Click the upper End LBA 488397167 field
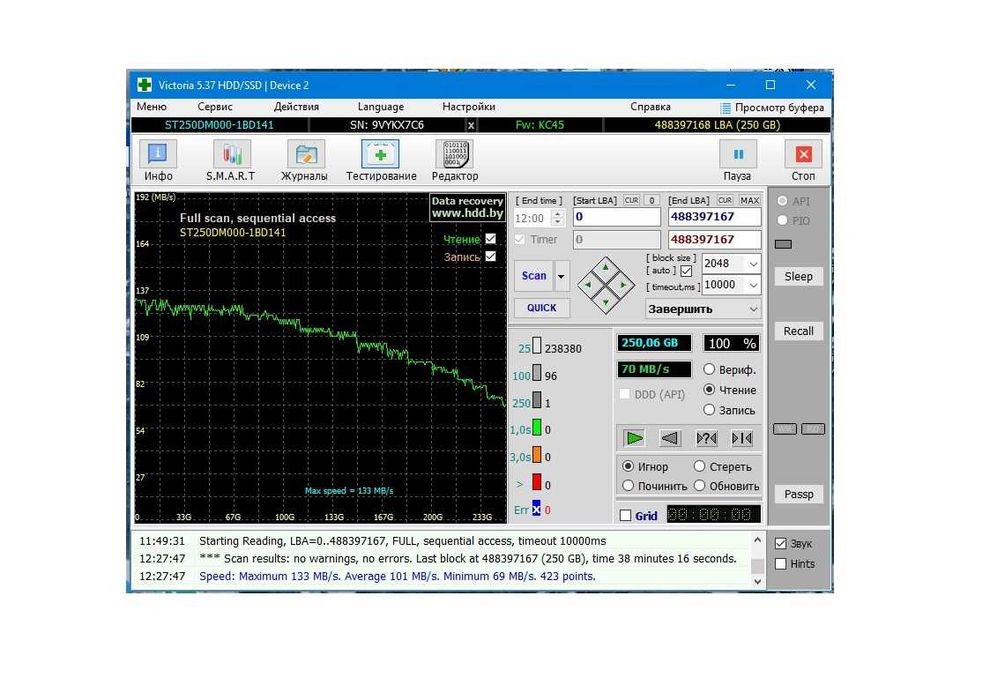The image size is (990, 700). point(714,217)
